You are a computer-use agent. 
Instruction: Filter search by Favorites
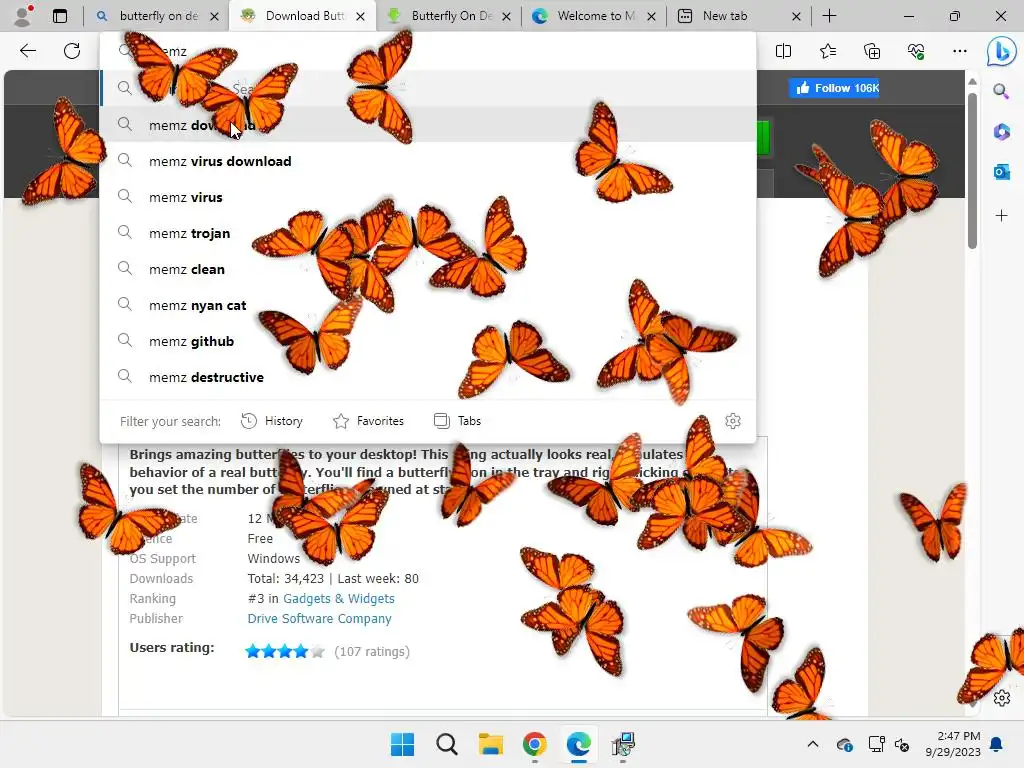pyautogui.click(x=368, y=421)
